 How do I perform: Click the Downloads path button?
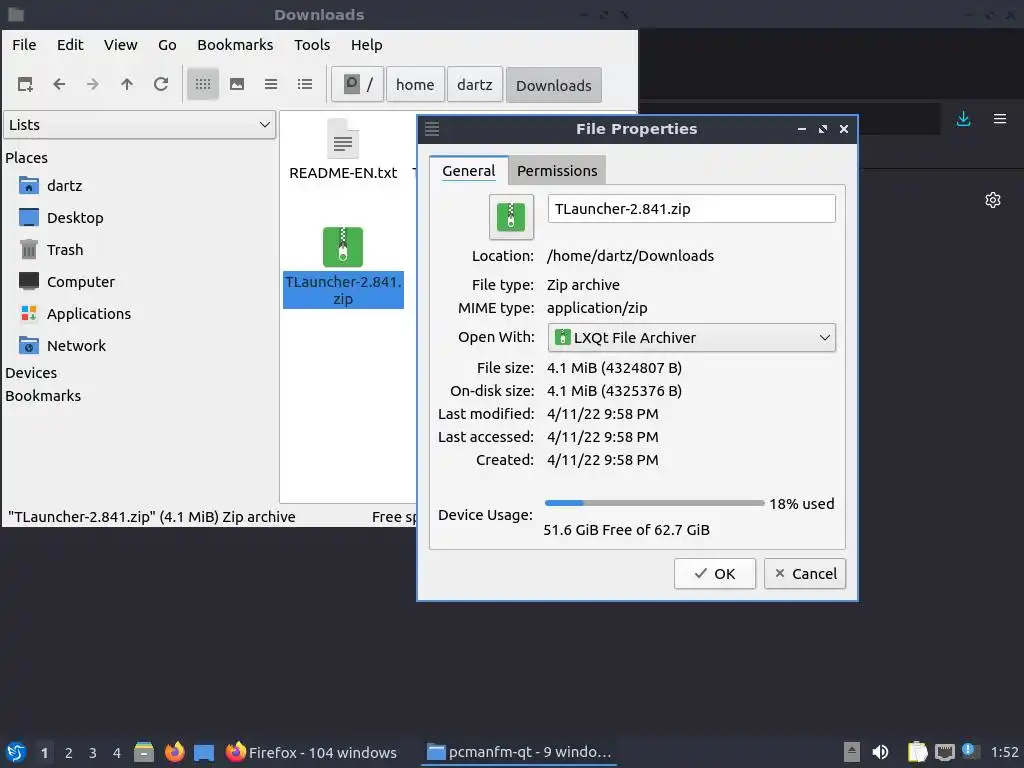pos(554,86)
